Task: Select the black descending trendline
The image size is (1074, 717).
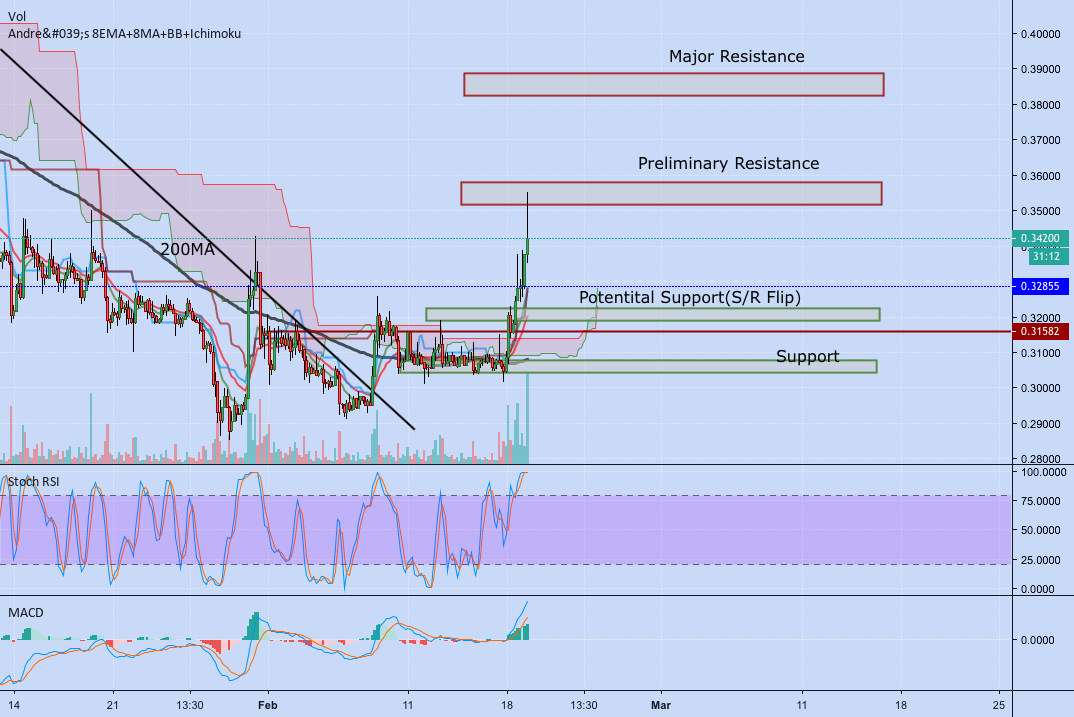Action: pyautogui.click(x=208, y=240)
